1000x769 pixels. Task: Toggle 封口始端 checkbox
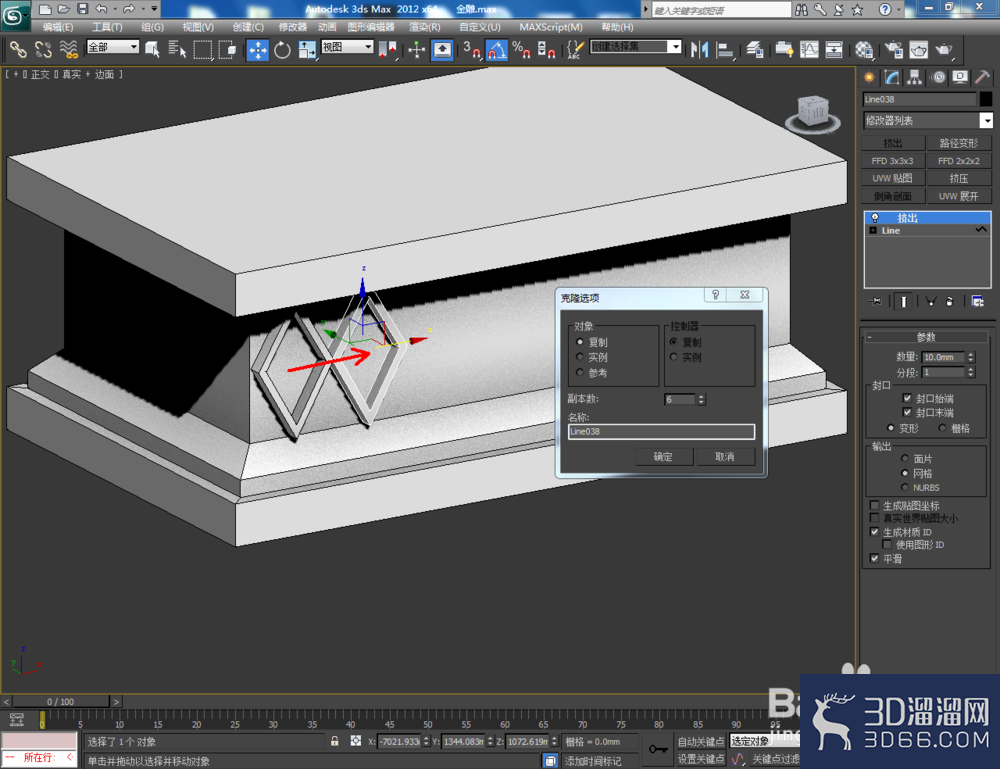pyautogui.click(x=907, y=398)
